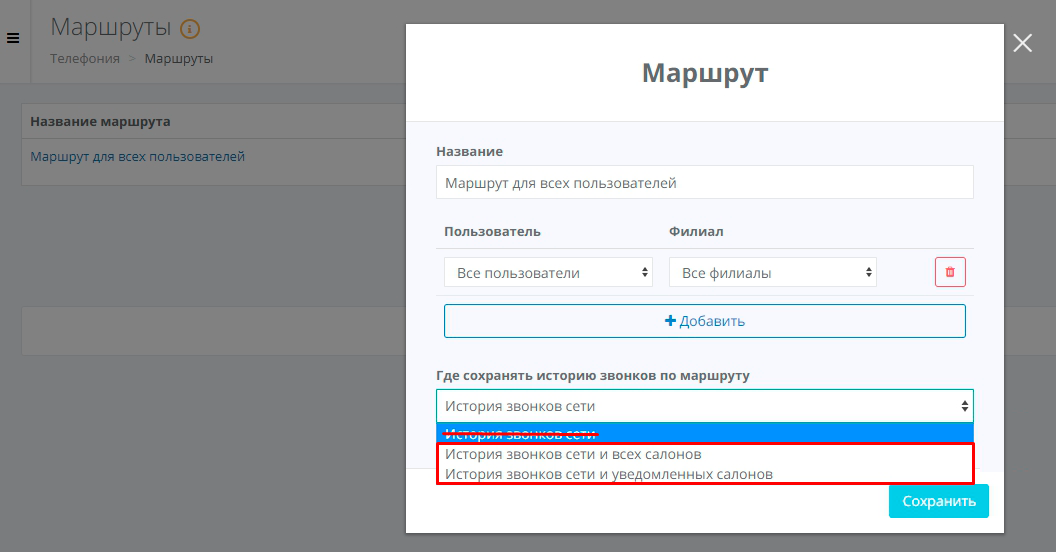Open Маршрут для всех пользователей link in table
The width and height of the screenshot is (1056, 552).
tap(137, 156)
